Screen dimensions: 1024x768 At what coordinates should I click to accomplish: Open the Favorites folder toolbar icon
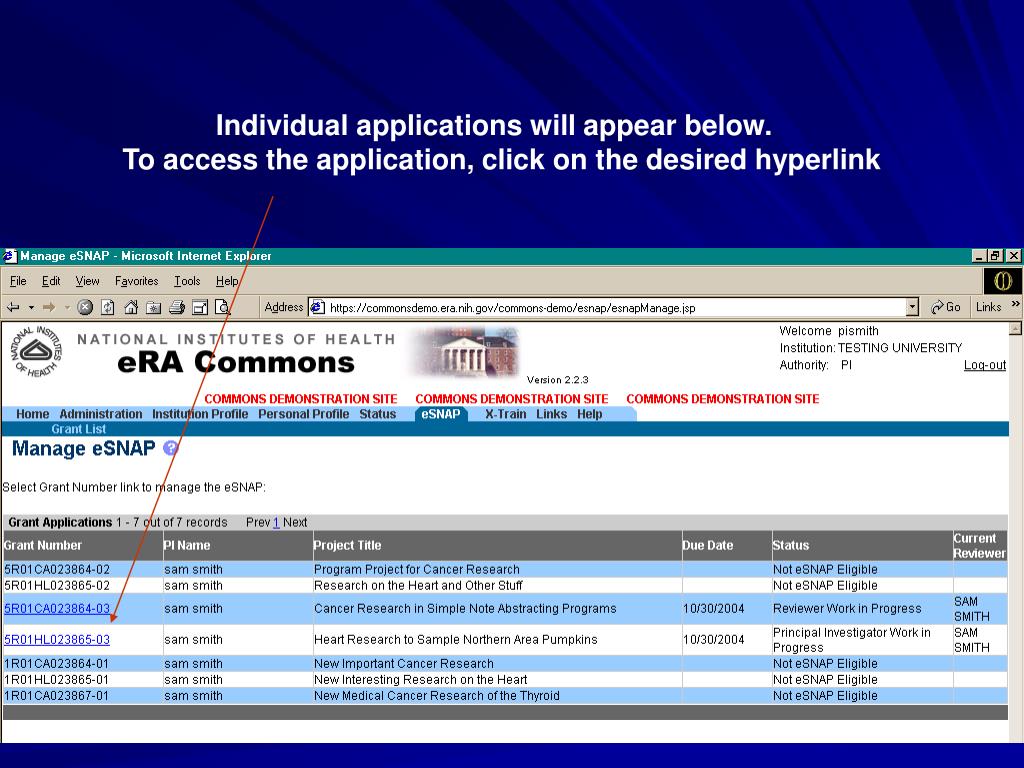(153, 308)
